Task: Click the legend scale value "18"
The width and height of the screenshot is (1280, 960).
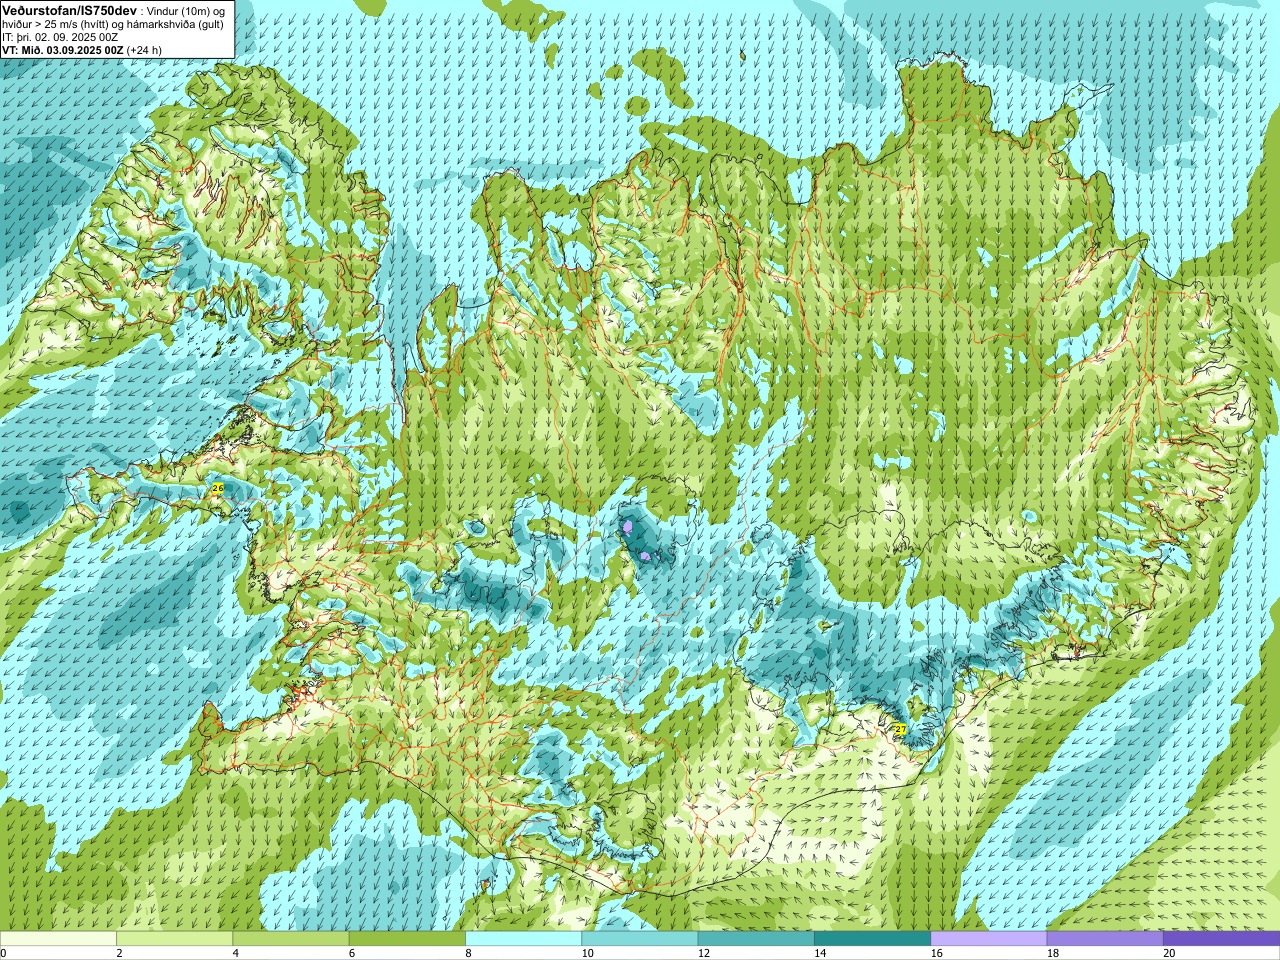Action: pyautogui.click(x=1053, y=953)
